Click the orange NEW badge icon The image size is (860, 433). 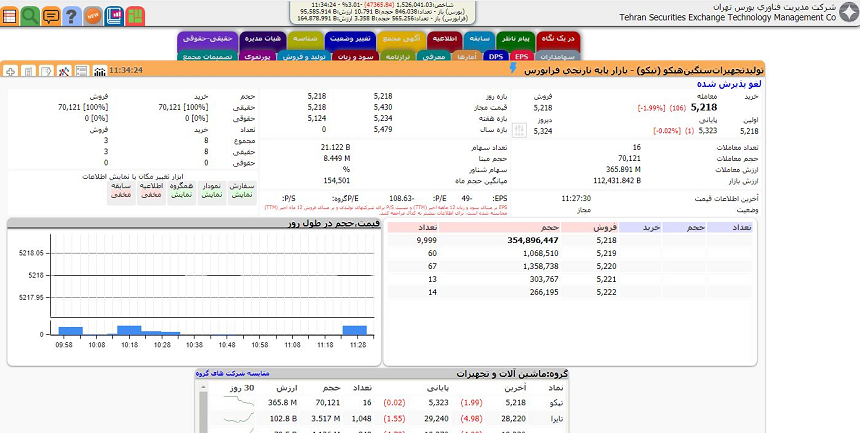93,16
